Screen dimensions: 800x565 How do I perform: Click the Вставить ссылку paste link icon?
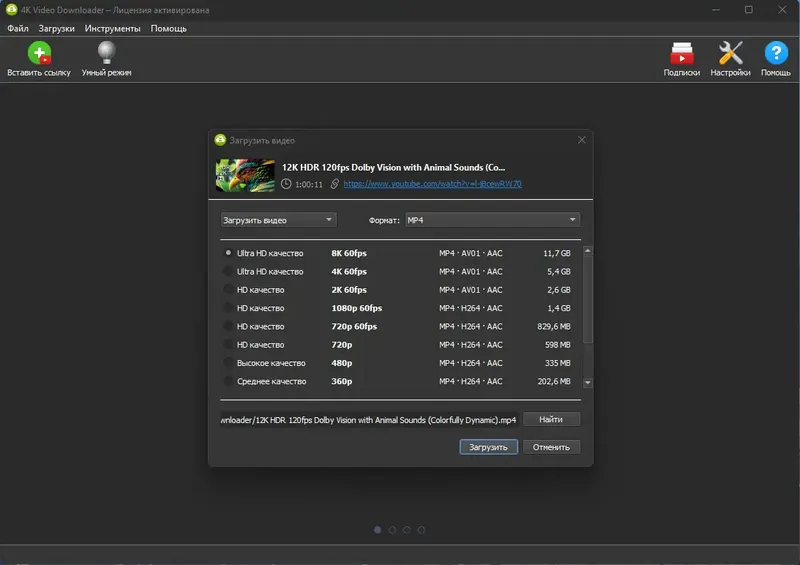(39, 53)
